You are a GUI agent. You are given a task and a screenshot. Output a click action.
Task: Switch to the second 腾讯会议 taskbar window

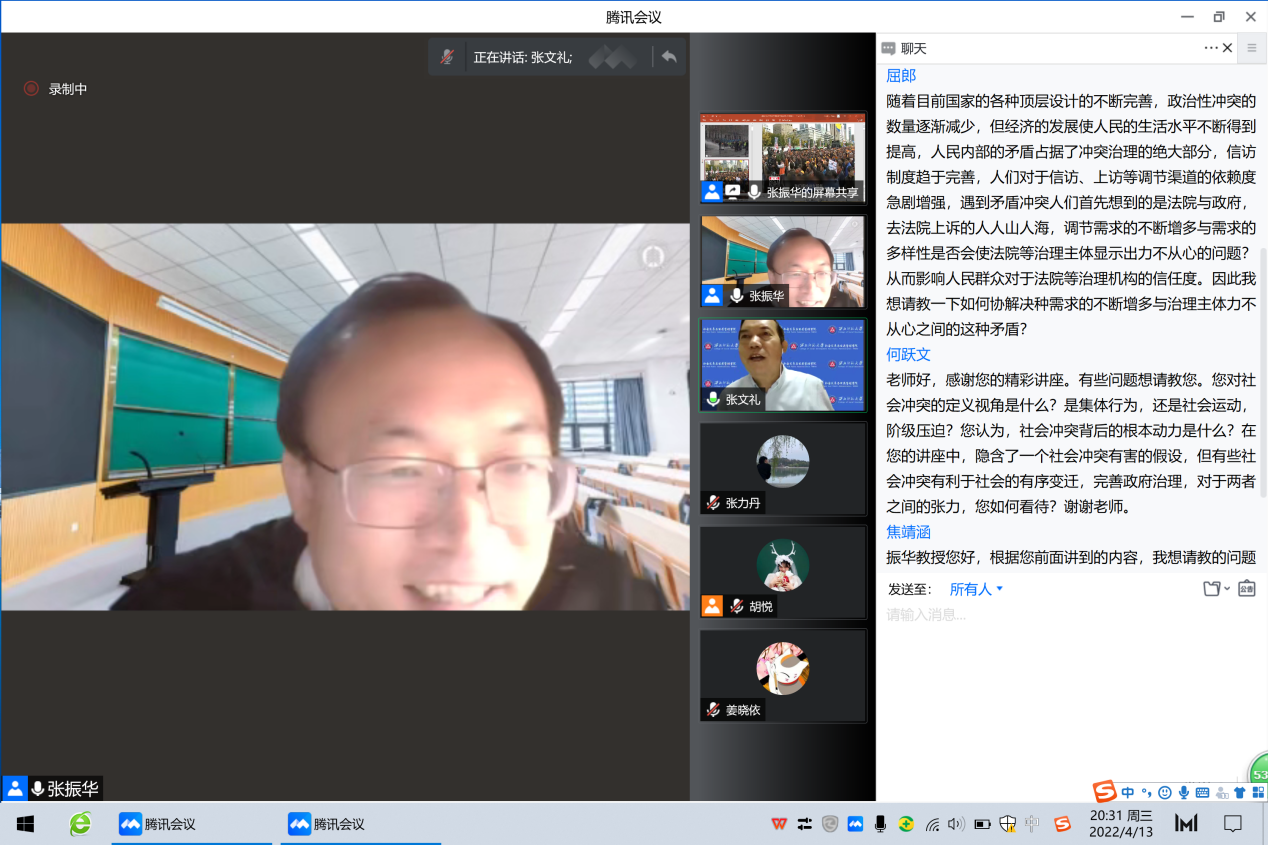(x=327, y=824)
